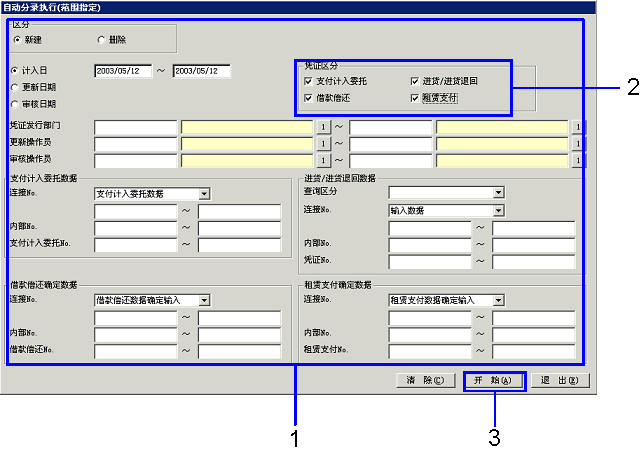Click 更新操作员 end lookup button

pos(578,144)
